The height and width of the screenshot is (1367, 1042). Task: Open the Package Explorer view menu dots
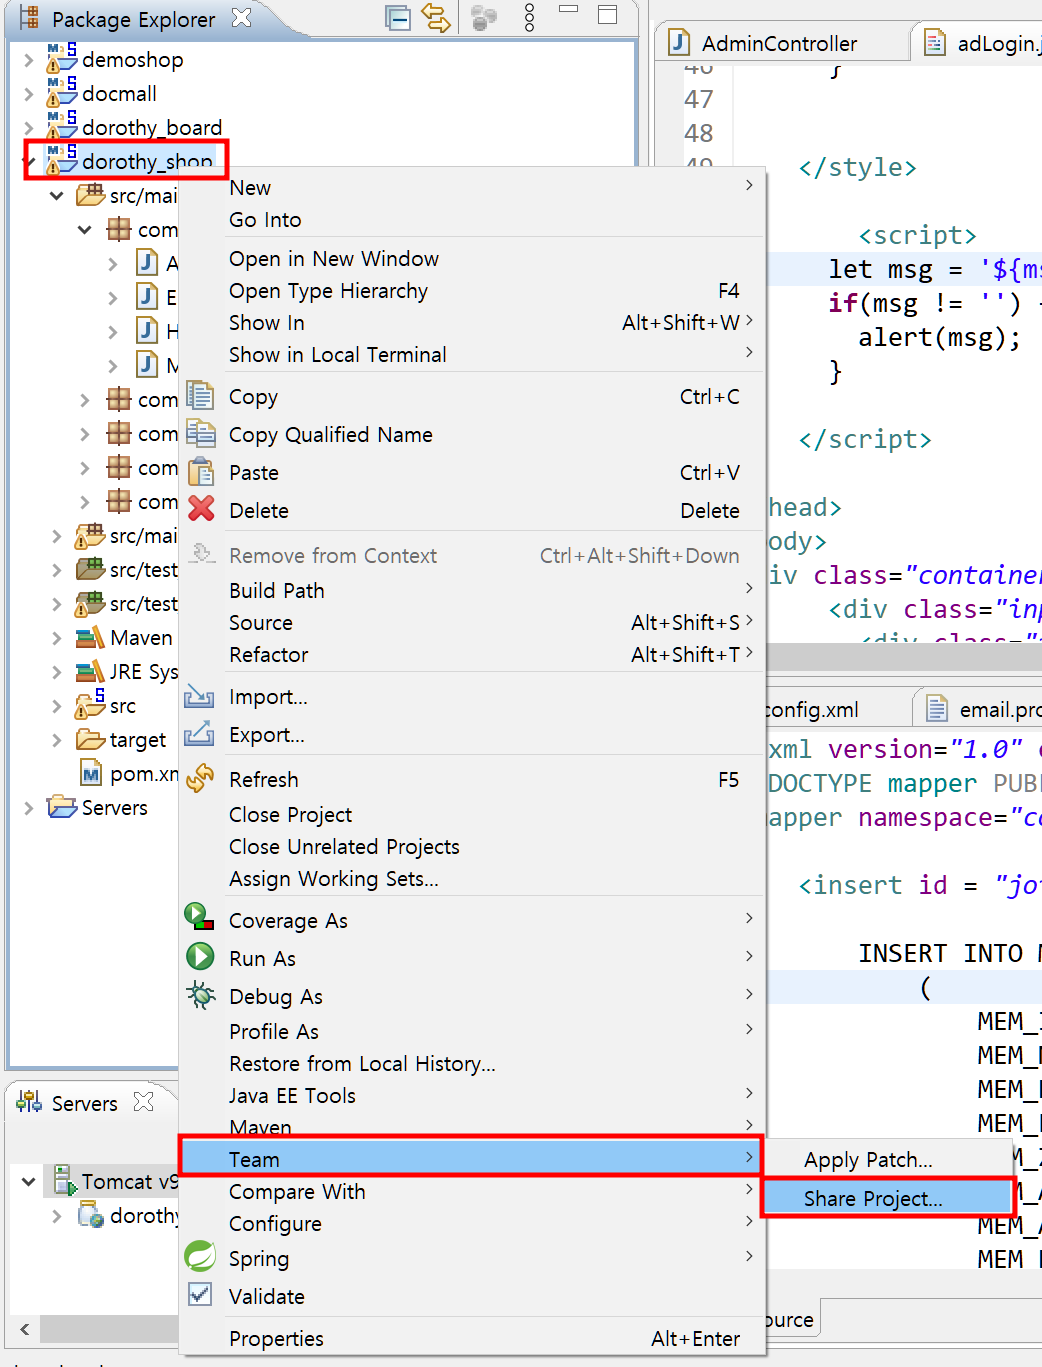(528, 18)
